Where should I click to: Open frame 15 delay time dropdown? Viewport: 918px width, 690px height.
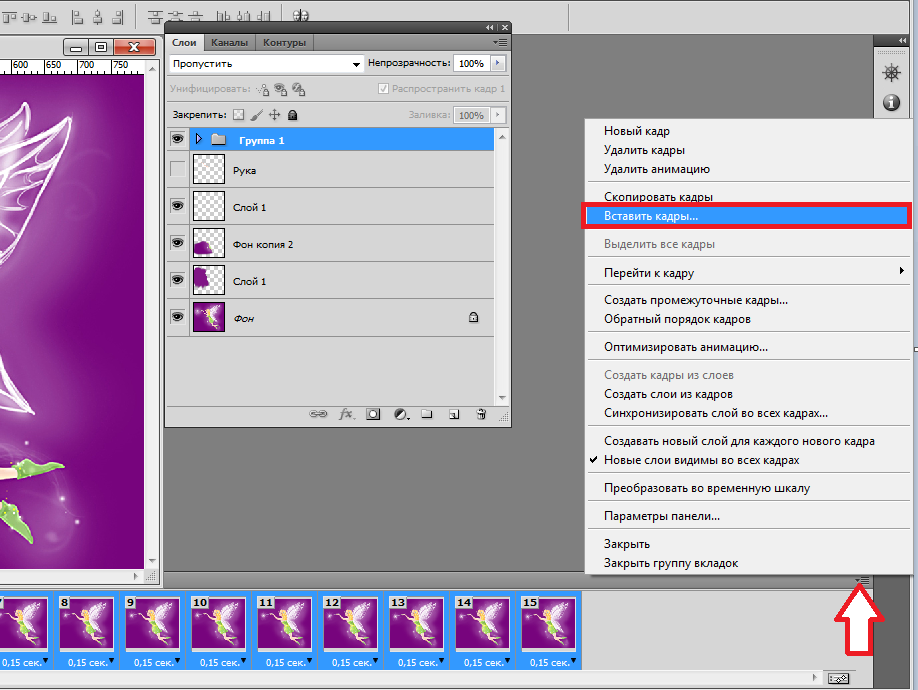click(x=573, y=661)
